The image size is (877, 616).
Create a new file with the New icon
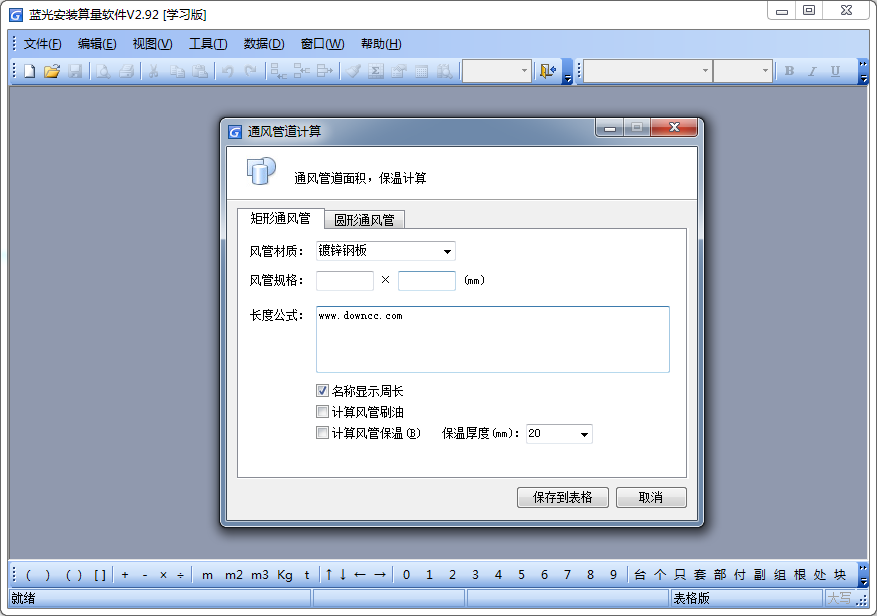tap(28, 71)
